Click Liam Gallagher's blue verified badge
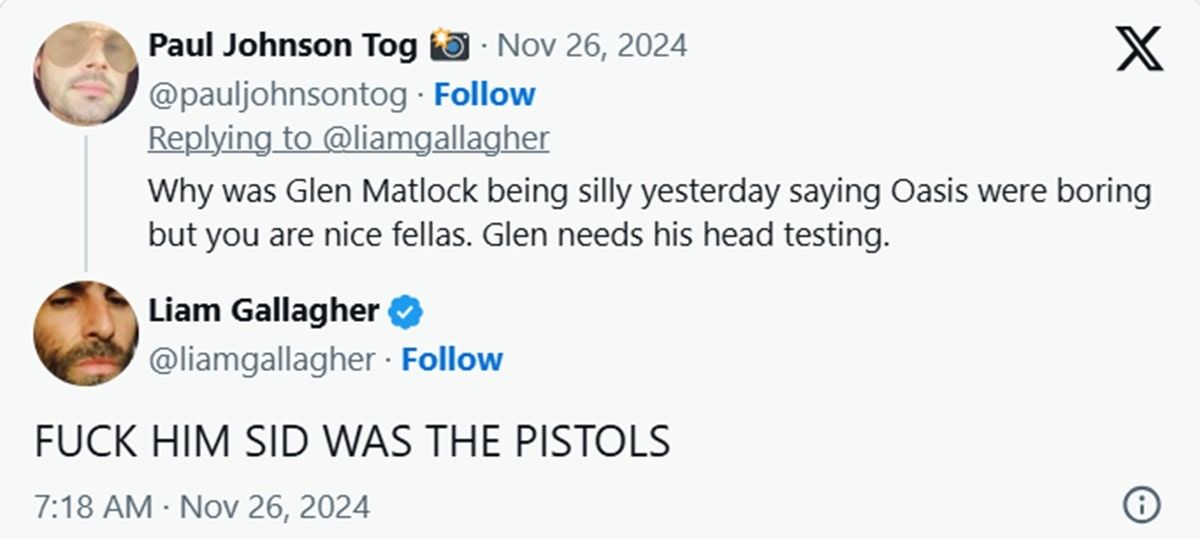This screenshot has height=539, width=1200. [x=405, y=312]
